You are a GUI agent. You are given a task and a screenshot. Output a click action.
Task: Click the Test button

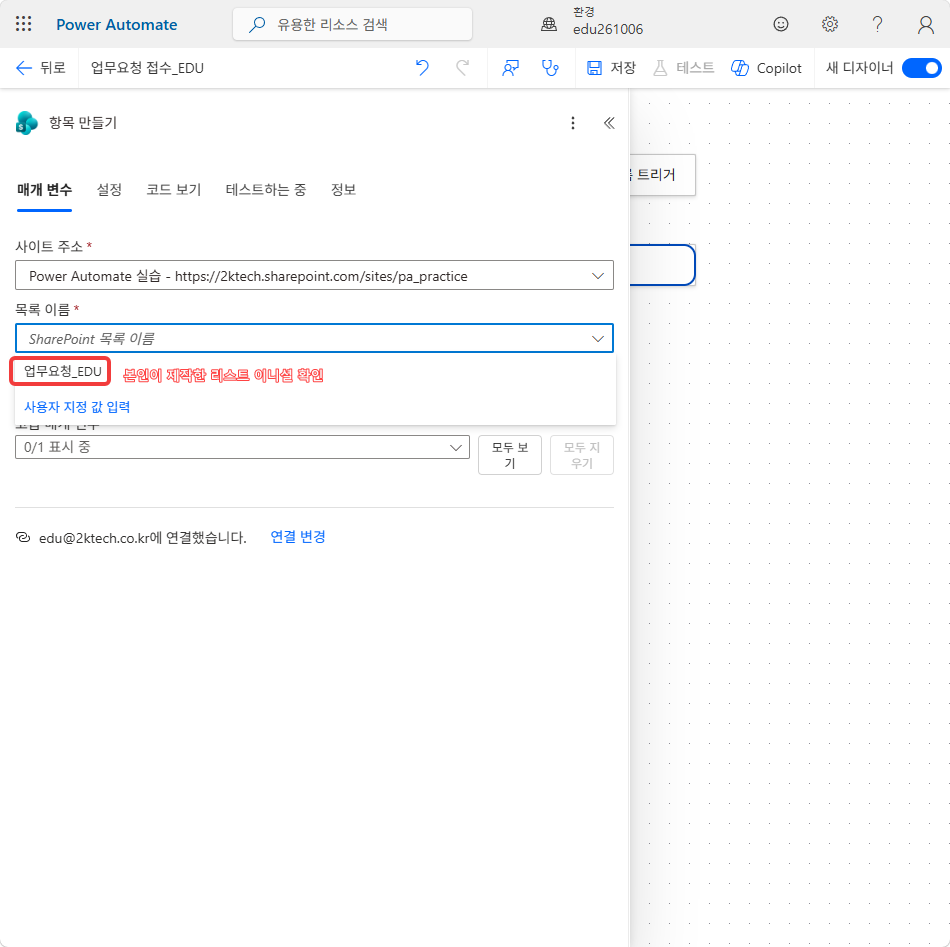(x=683, y=68)
